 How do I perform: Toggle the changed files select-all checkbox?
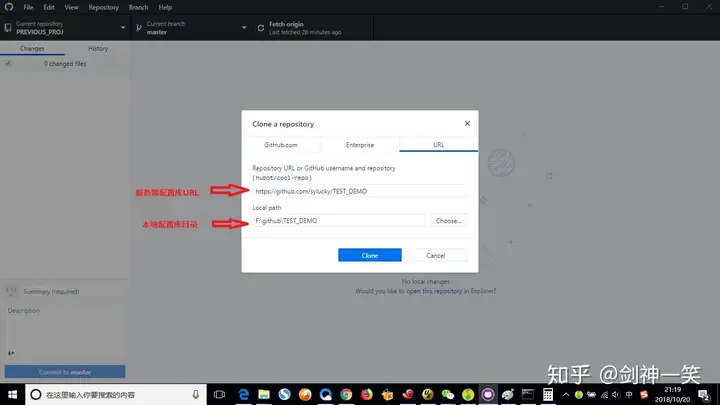[x=8, y=63]
